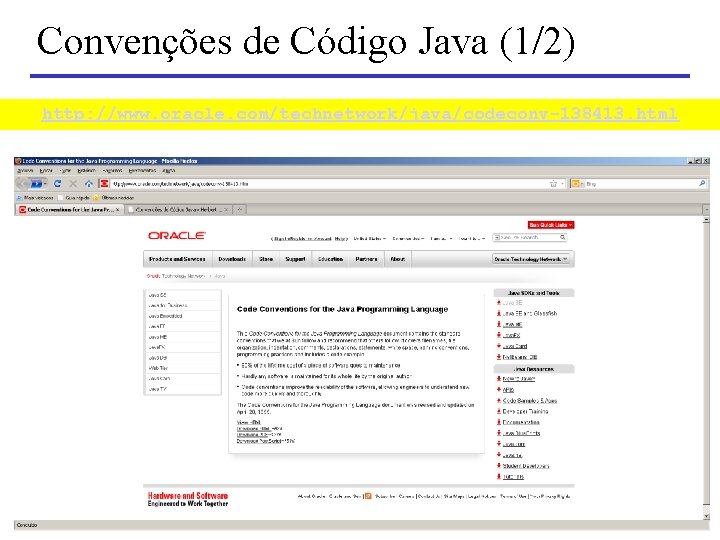
Task: Open the About nav tab
Action: point(398,259)
